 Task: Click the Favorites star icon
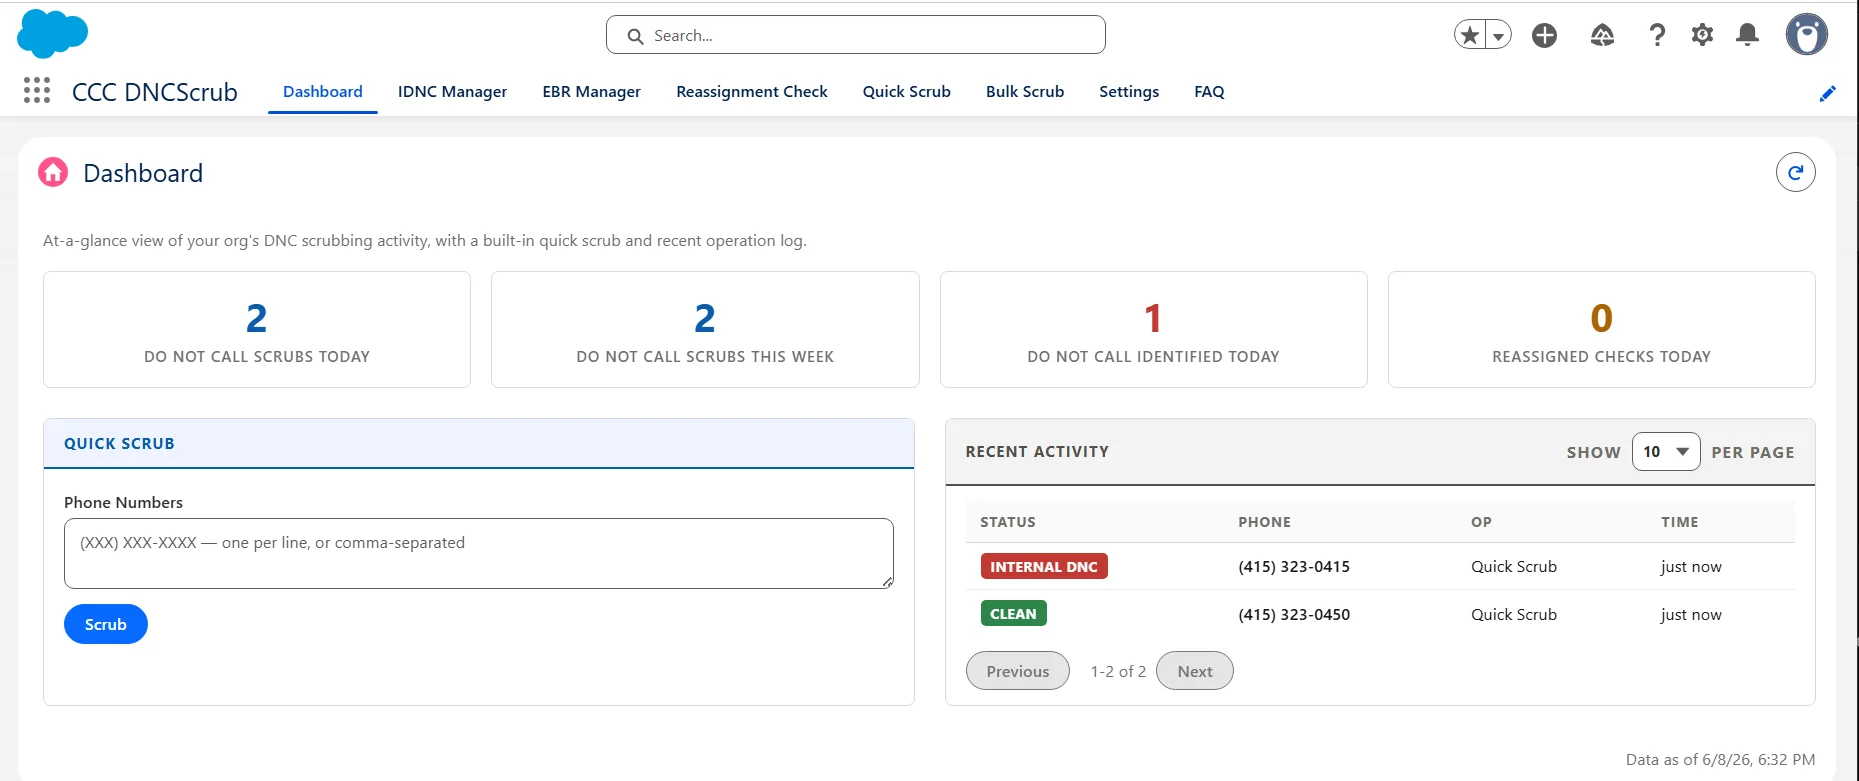(1469, 35)
